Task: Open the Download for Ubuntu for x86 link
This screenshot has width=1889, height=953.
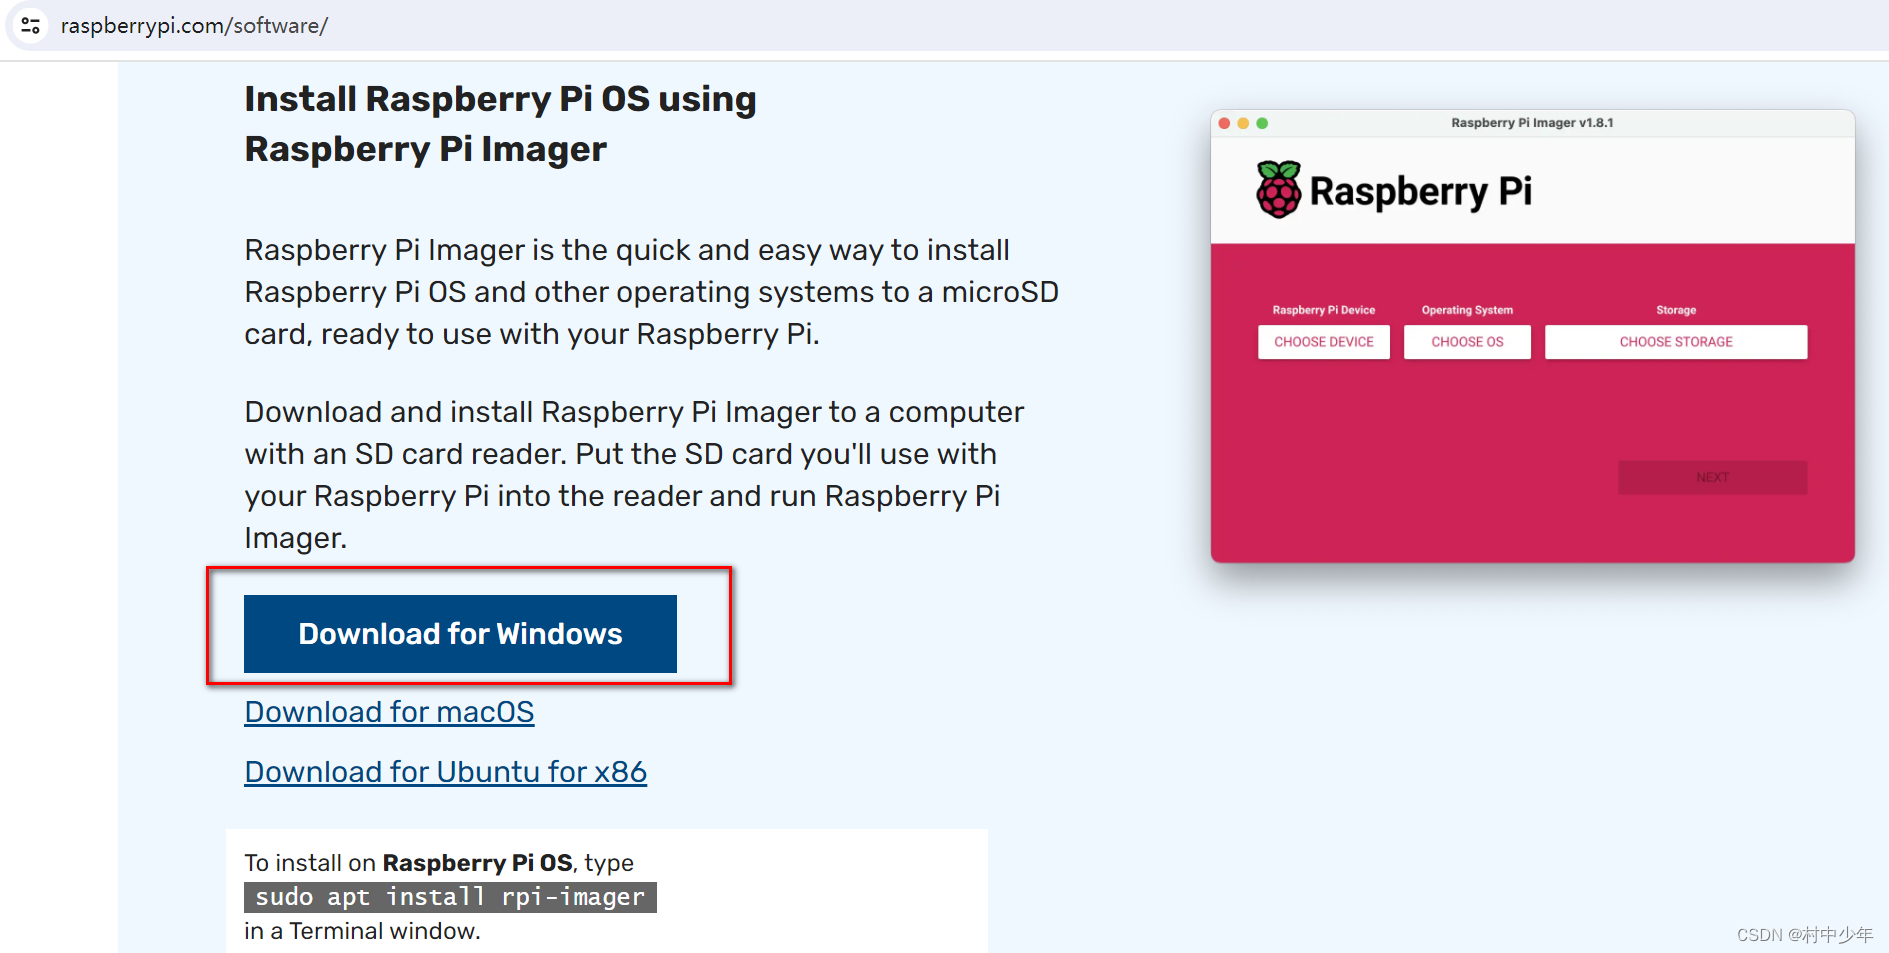Action: (x=445, y=772)
